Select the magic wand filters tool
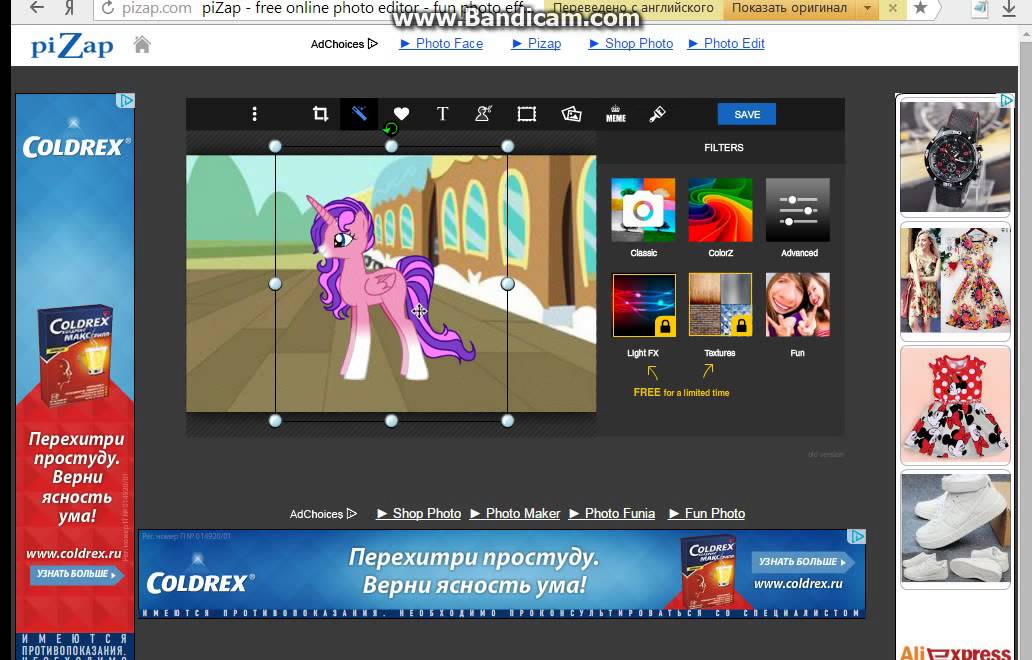This screenshot has height=660, width=1032. (359, 114)
